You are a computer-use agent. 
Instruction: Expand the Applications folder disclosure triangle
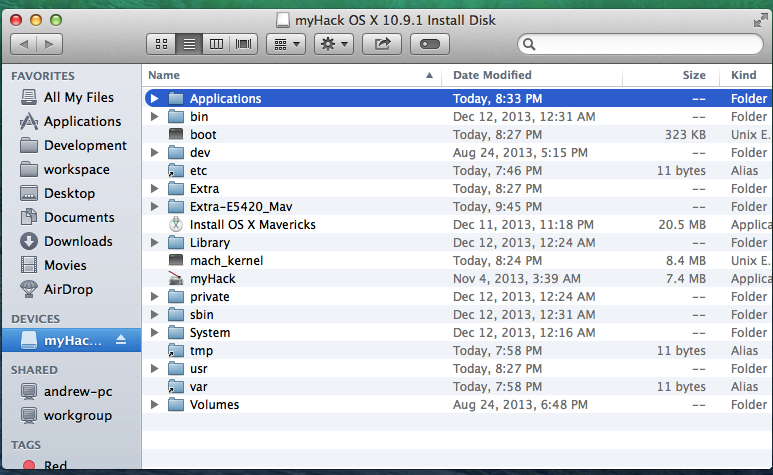click(x=154, y=99)
